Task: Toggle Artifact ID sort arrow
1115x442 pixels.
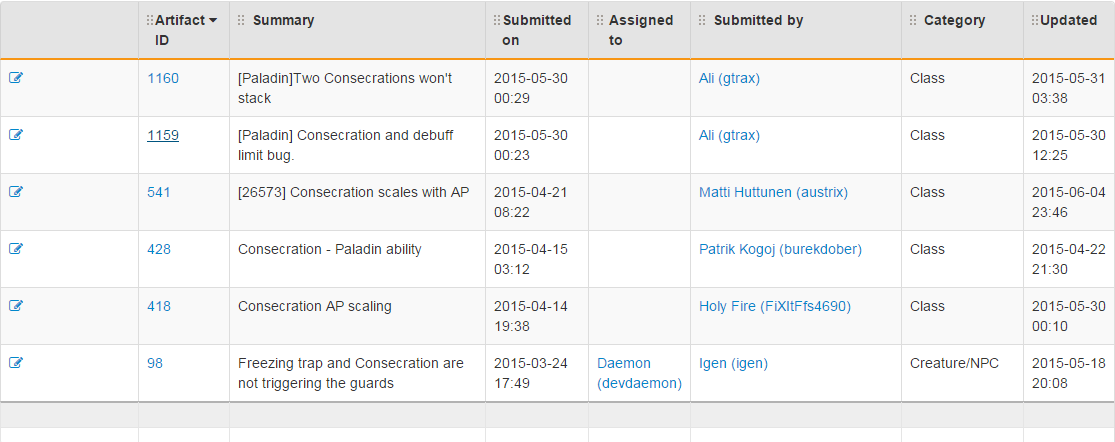Action: point(213,21)
